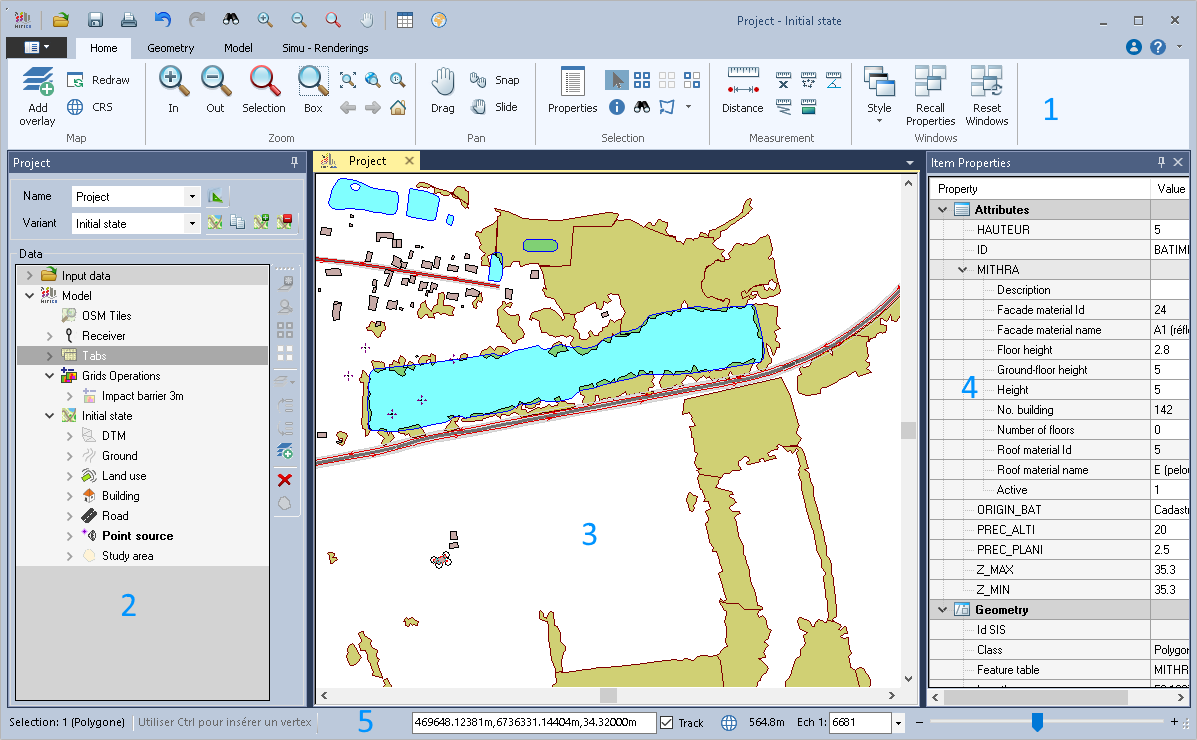
Task: Click the user account icon
Action: point(1134,47)
